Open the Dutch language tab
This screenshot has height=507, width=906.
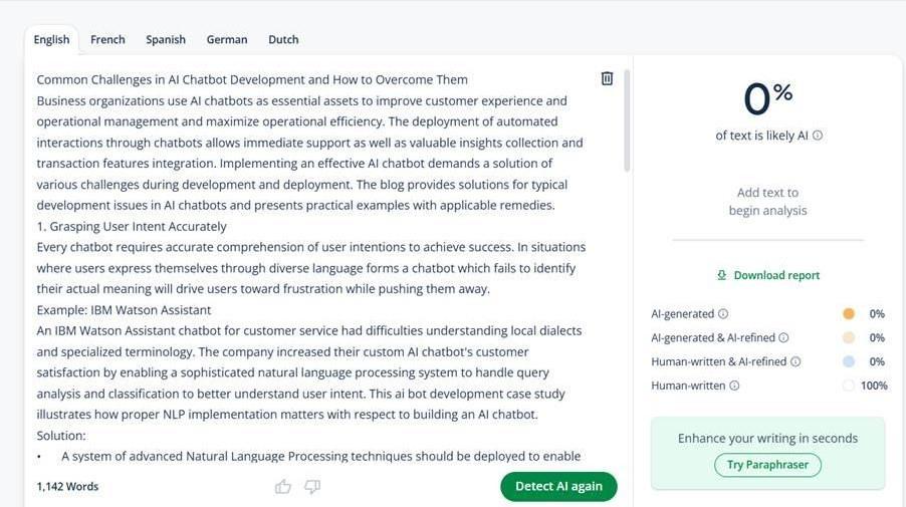(x=283, y=40)
